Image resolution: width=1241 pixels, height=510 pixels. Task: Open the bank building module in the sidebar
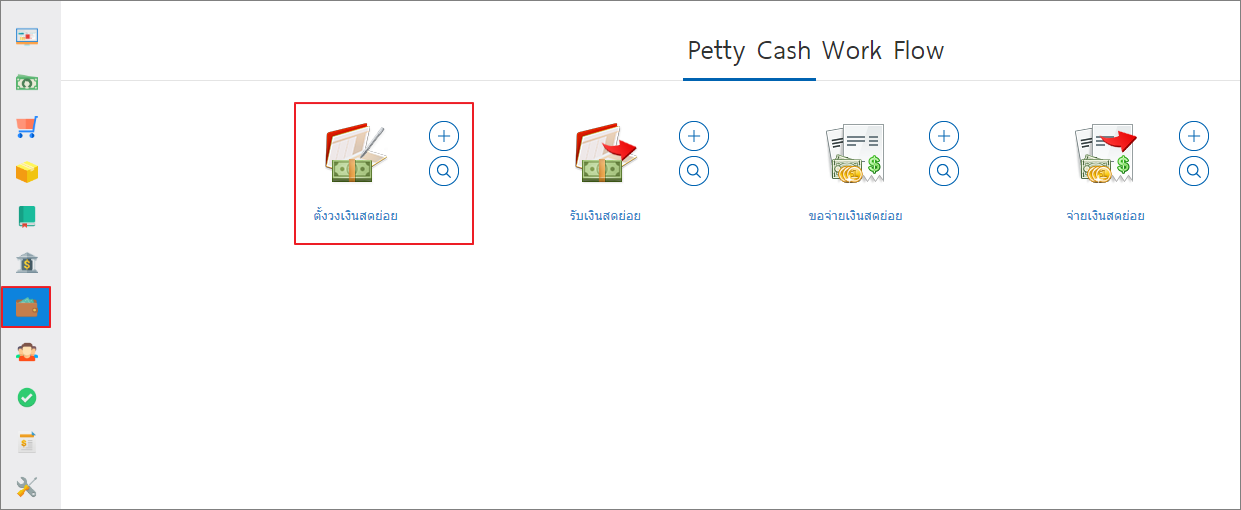27,262
